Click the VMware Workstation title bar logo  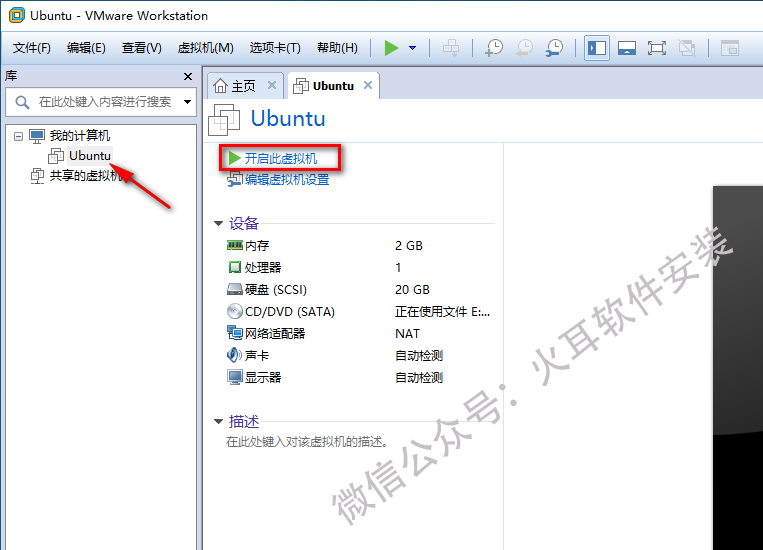click(x=17, y=15)
